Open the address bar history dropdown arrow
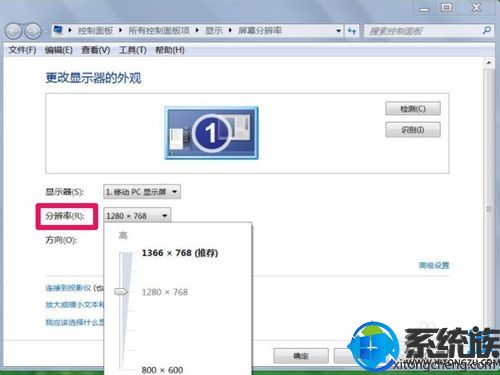500x375 pixels. click(x=339, y=31)
